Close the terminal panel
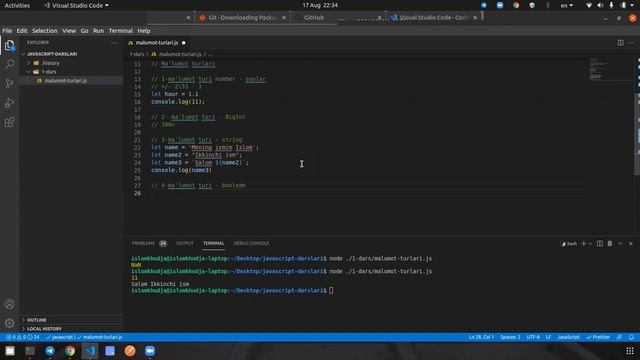 pyautogui.click(x=631, y=243)
